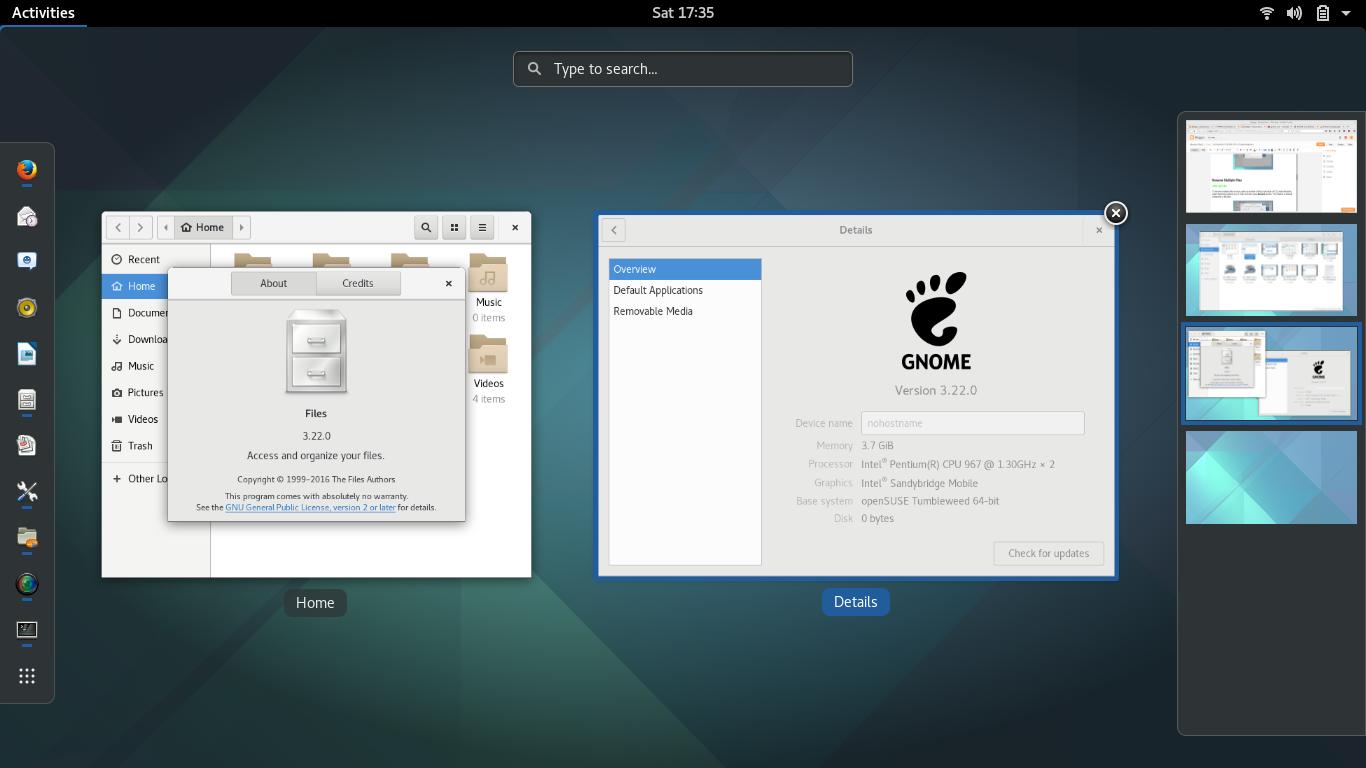The width and height of the screenshot is (1366, 768).
Task: Click the Details window caption label
Action: [x=855, y=602]
